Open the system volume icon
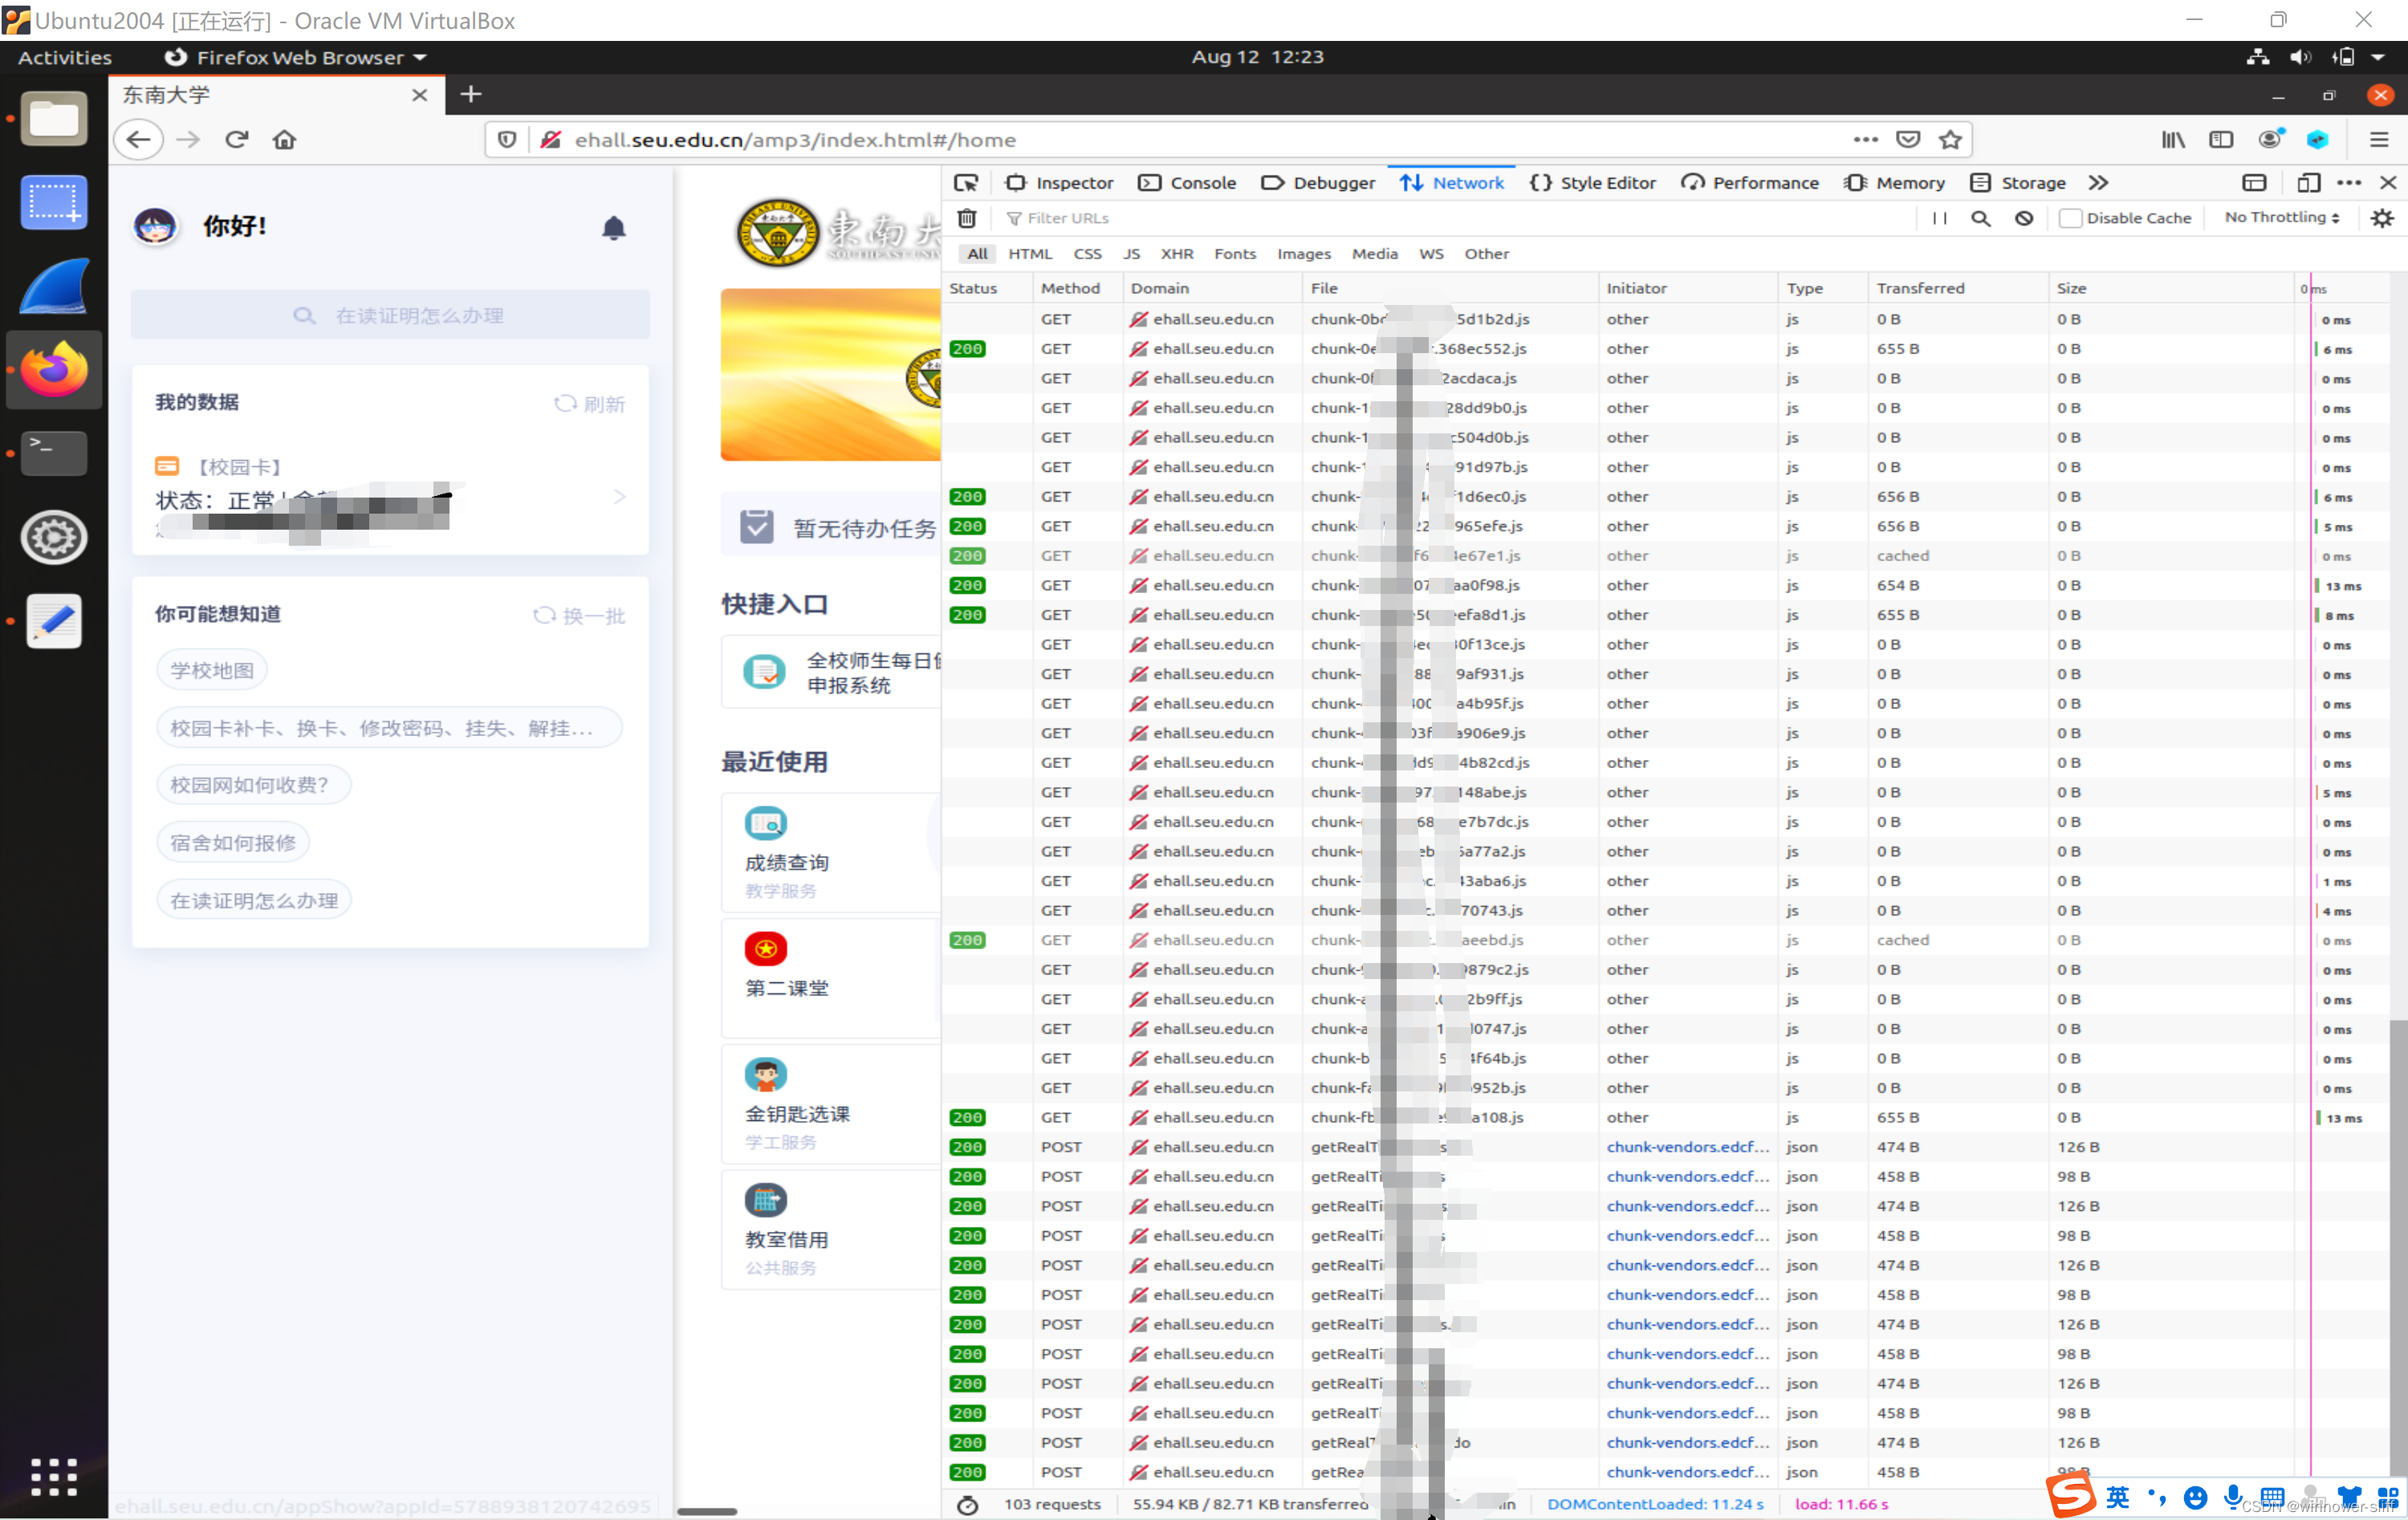 2300,57
